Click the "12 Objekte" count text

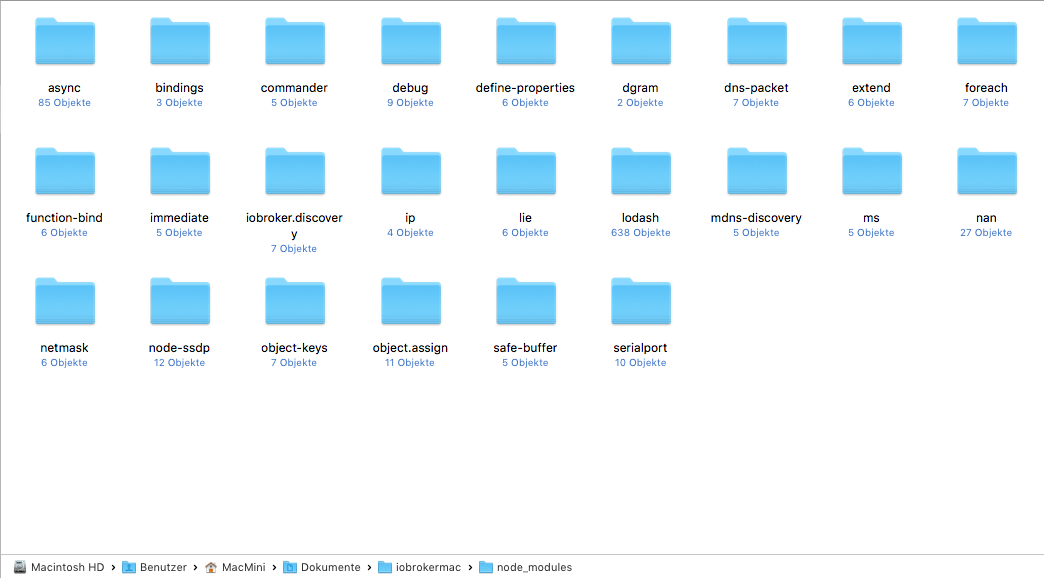click(x=179, y=362)
